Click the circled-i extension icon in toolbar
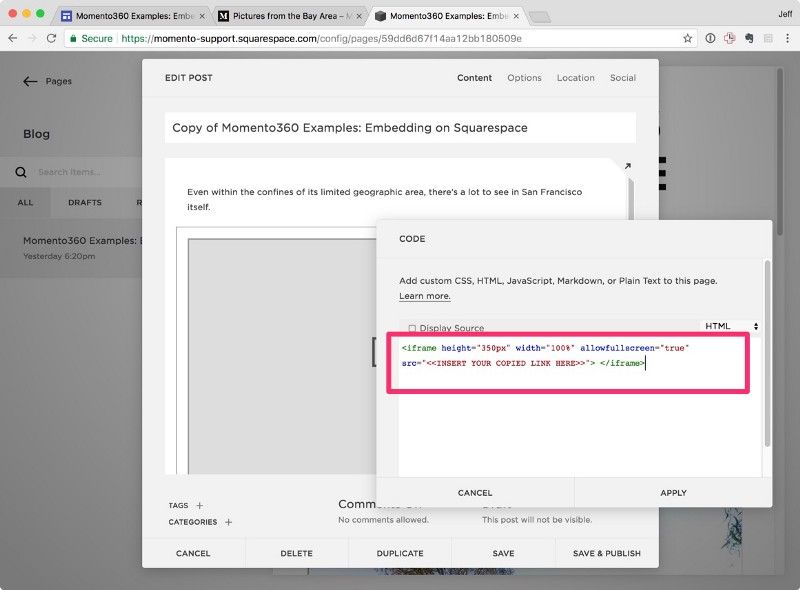This screenshot has width=800, height=590. (x=710, y=38)
